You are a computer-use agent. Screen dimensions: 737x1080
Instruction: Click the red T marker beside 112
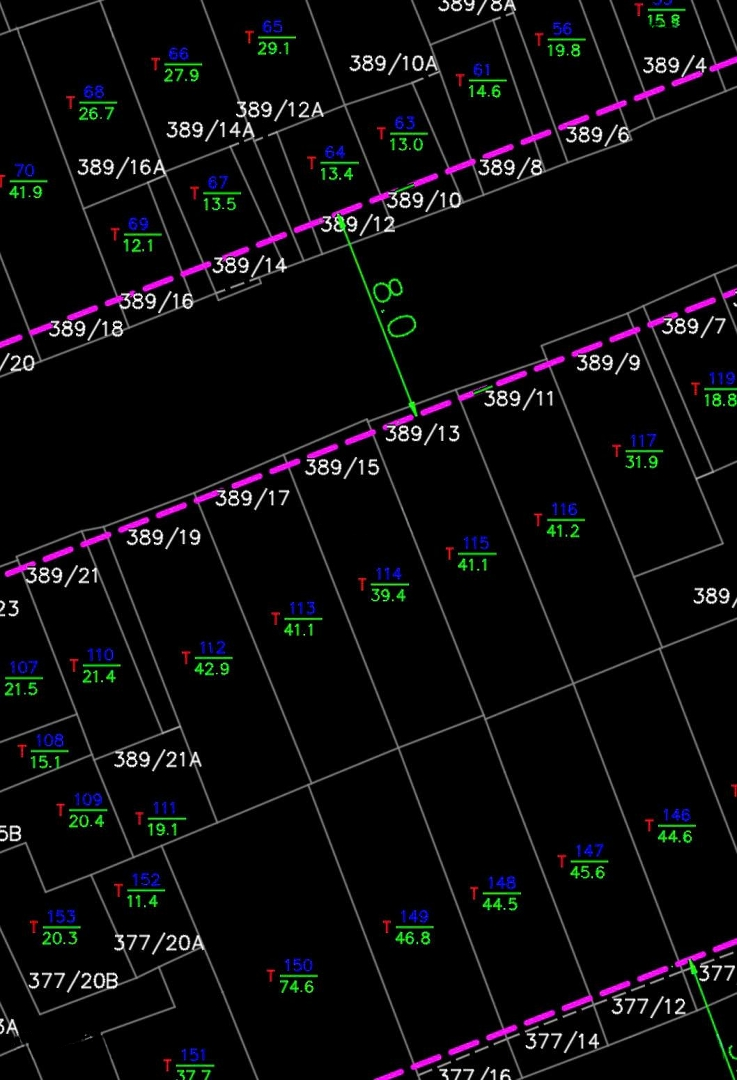tap(186, 658)
